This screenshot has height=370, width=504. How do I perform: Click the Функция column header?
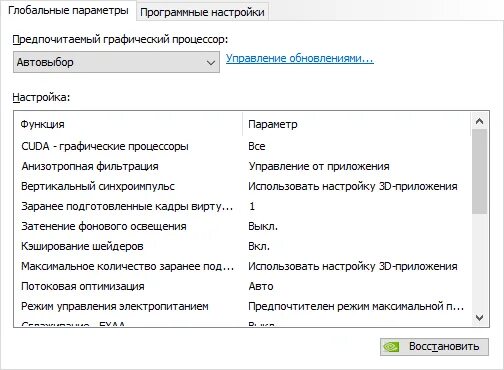pyautogui.click(x=128, y=124)
